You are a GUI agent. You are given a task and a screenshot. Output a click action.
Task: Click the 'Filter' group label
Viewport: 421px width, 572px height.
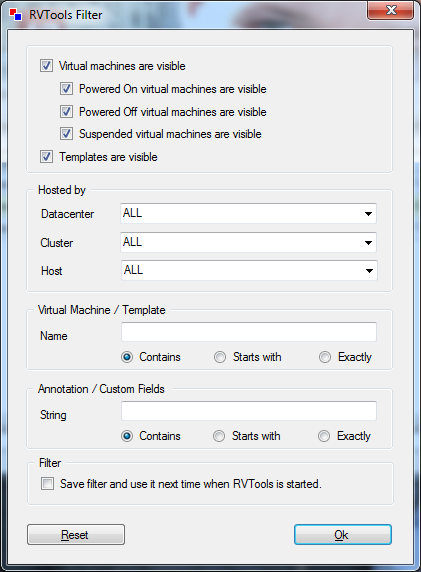click(x=50, y=463)
